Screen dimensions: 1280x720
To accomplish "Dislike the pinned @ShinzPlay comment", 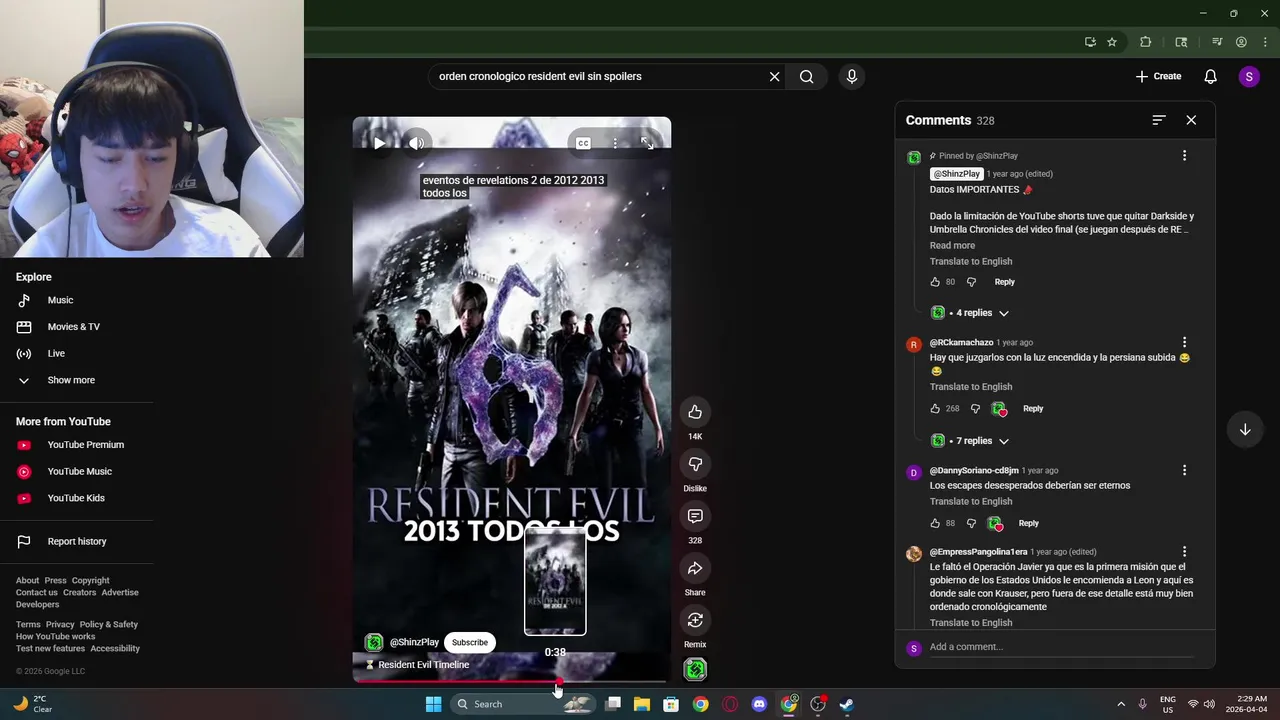I will tap(971, 282).
